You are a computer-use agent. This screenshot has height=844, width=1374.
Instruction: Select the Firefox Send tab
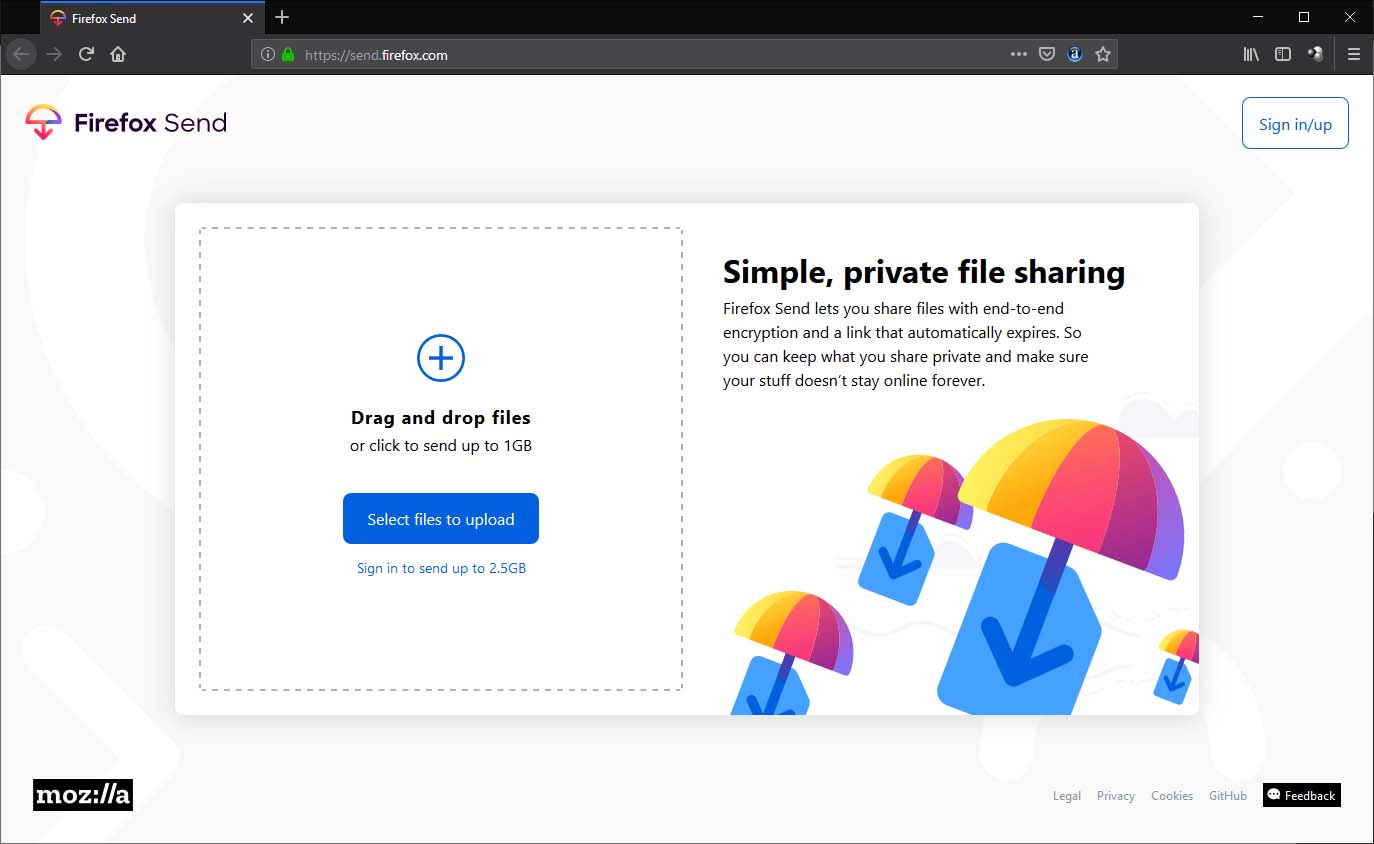[x=152, y=18]
